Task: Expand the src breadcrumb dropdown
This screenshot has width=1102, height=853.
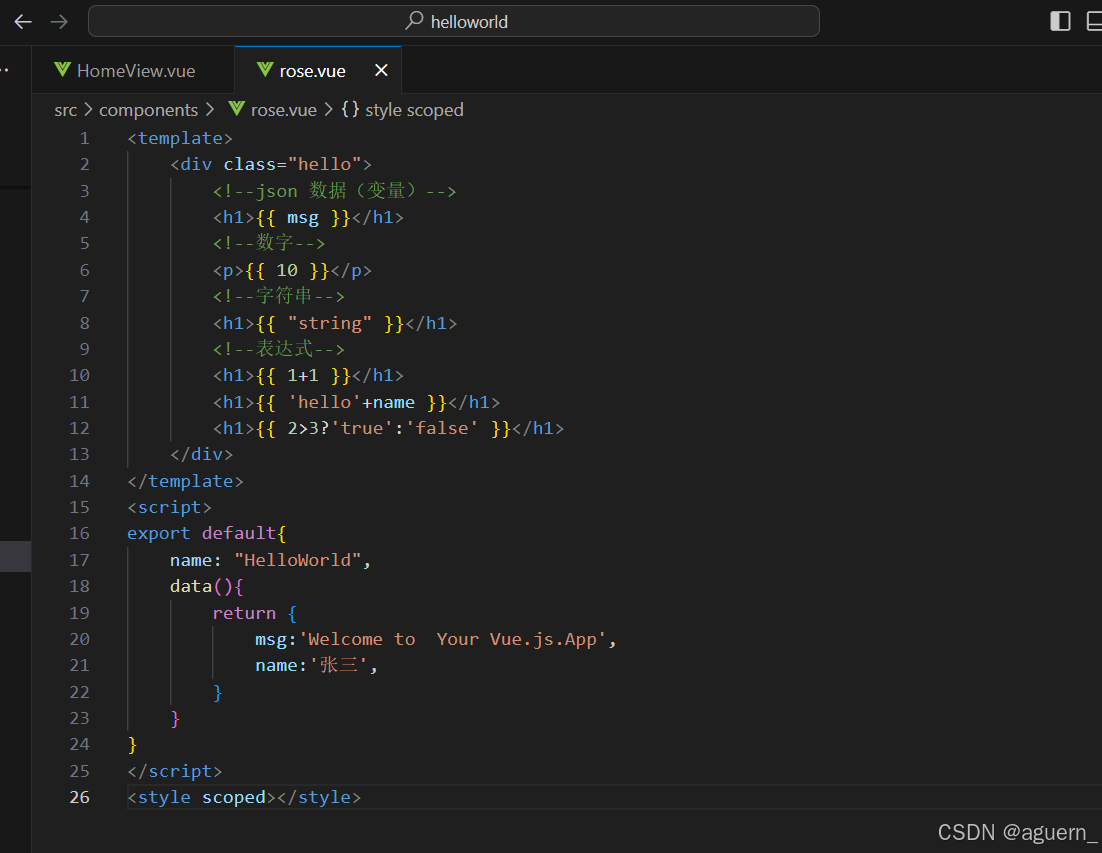Action: point(66,110)
